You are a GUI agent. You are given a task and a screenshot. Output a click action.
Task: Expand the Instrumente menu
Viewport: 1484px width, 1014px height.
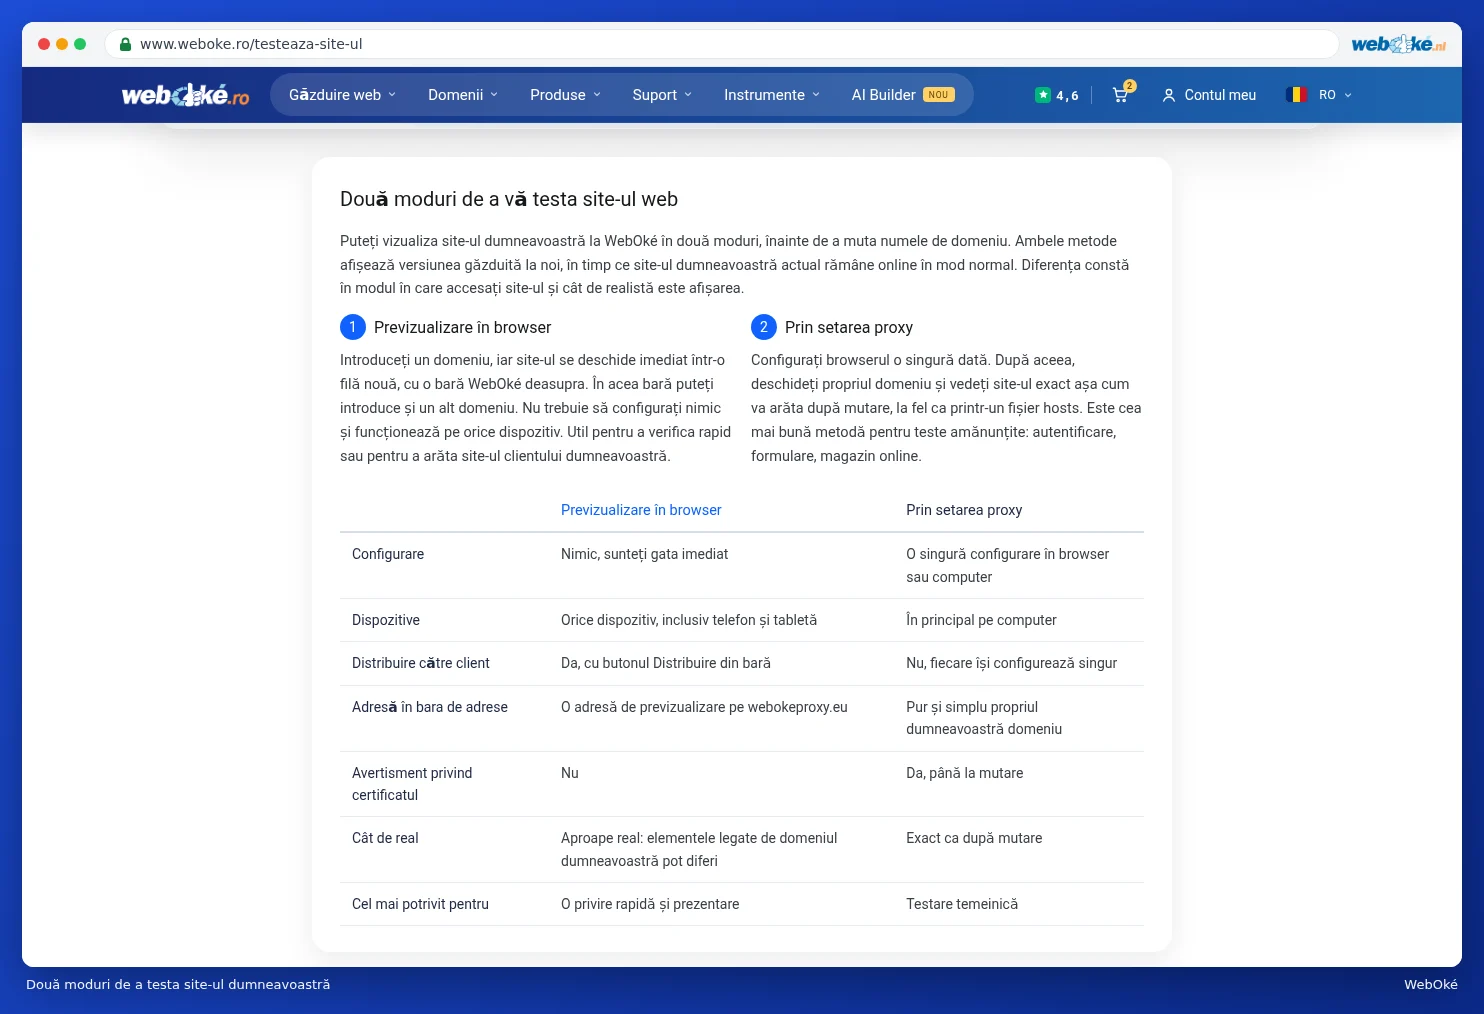tap(772, 95)
